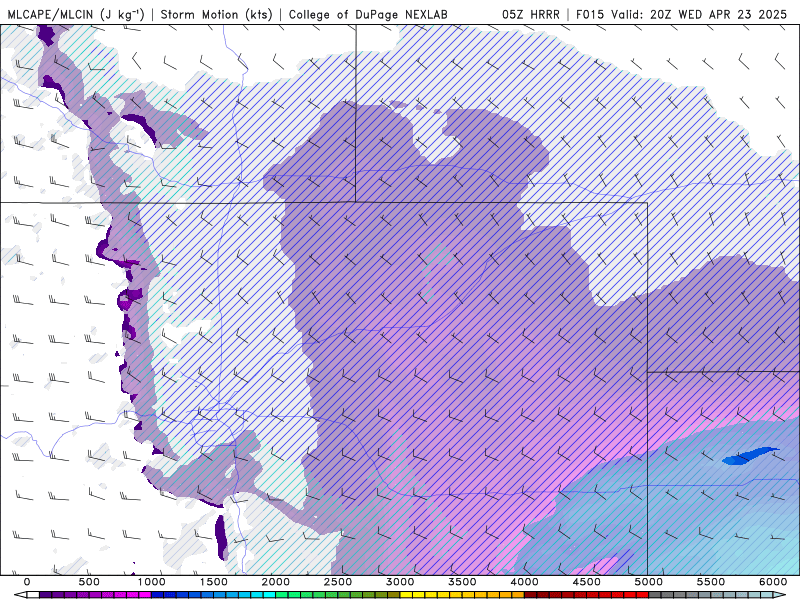Viewport: 800px width, 600px height.
Task: Click the colorbar label 3500
Action: point(462,582)
